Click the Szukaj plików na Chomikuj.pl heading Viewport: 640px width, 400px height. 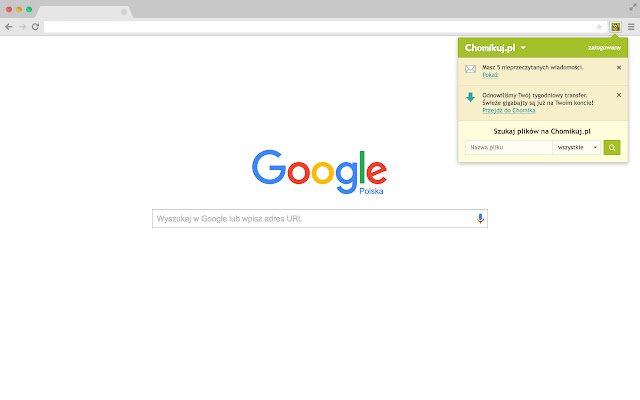click(x=542, y=131)
